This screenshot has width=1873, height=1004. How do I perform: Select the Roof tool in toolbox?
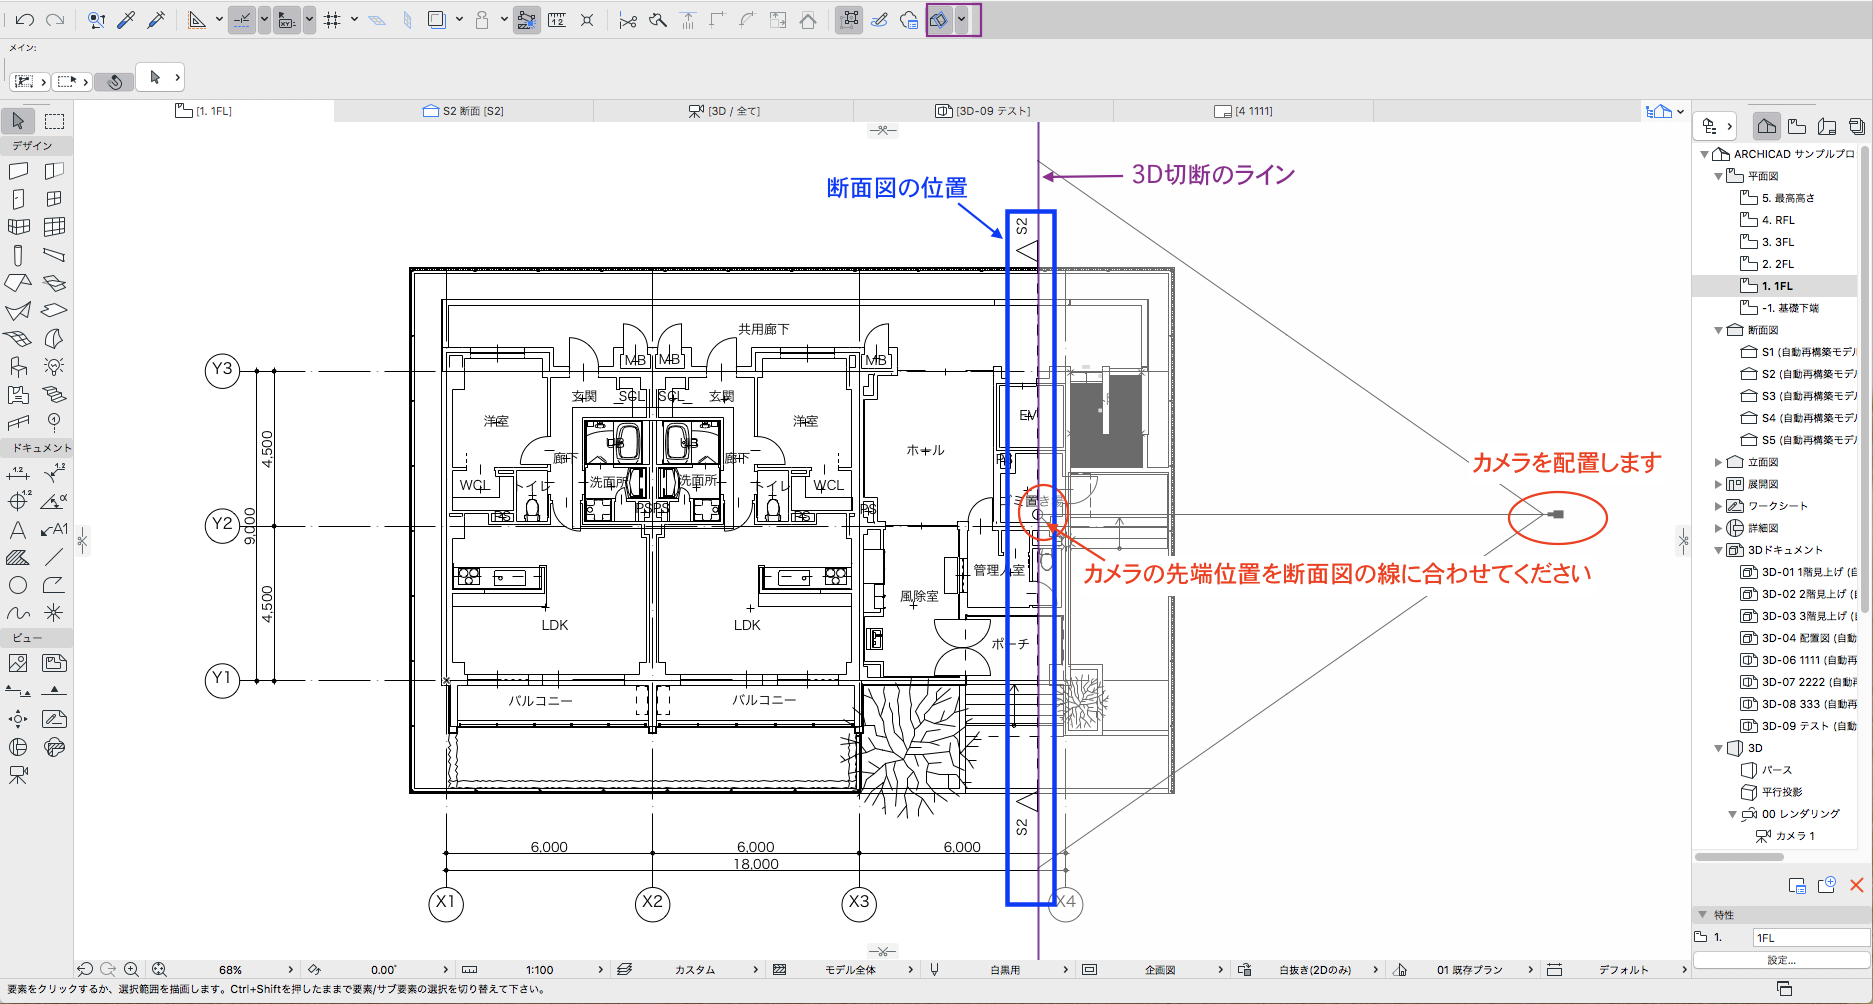click(x=18, y=283)
